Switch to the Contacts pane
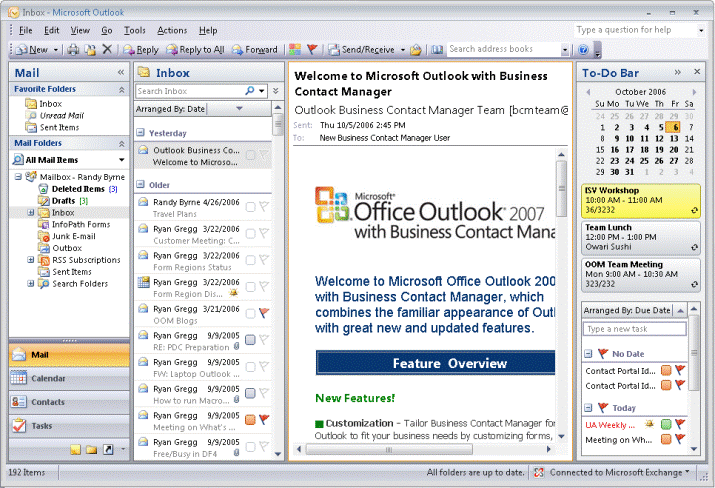Image resolution: width=715 pixels, height=488 pixels. pos(69,402)
